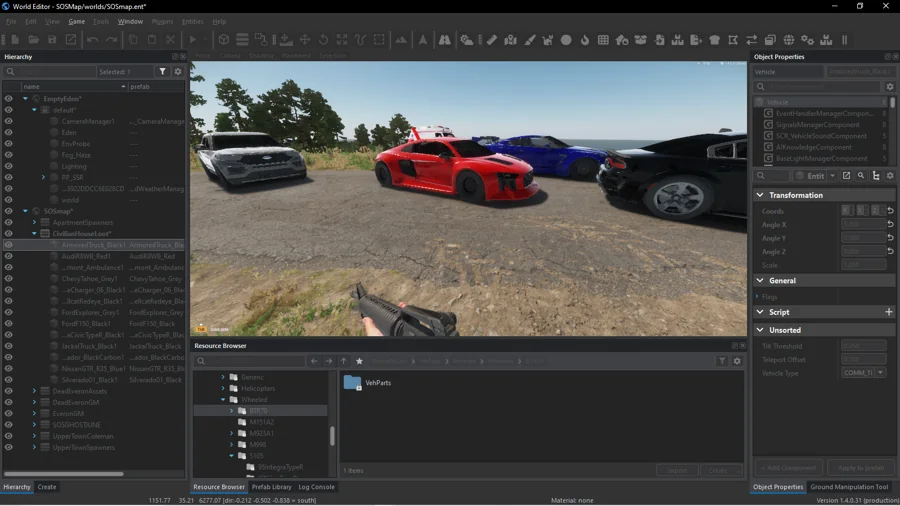This screenshot has width=900, height=506.
Task: Collapse the Transformation section
Action: pos(761,195)
